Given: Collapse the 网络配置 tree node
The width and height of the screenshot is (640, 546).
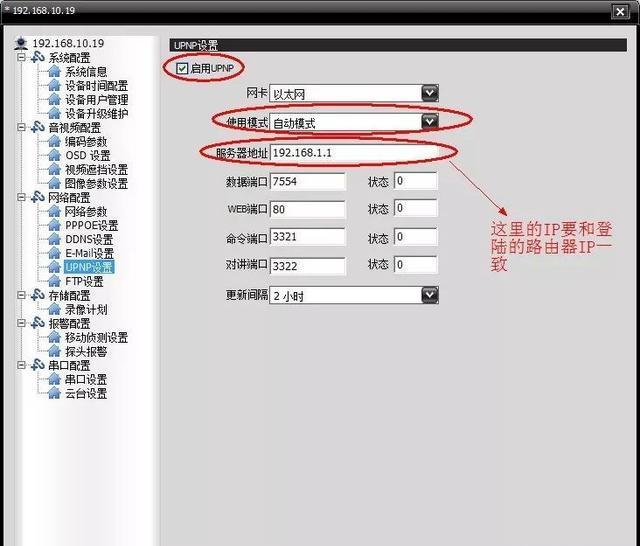Looking at the screenshot, I should [21, 197].
